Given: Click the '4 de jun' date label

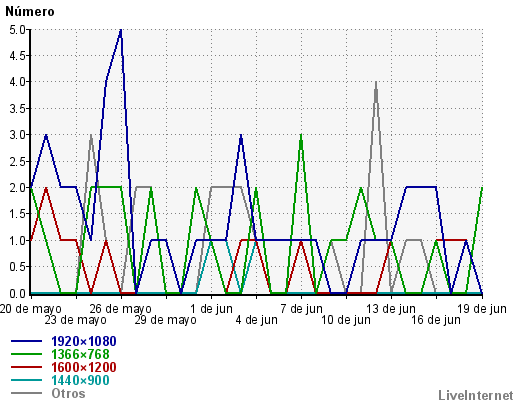Looking at the screenshot, I should [x=256, y=320].
